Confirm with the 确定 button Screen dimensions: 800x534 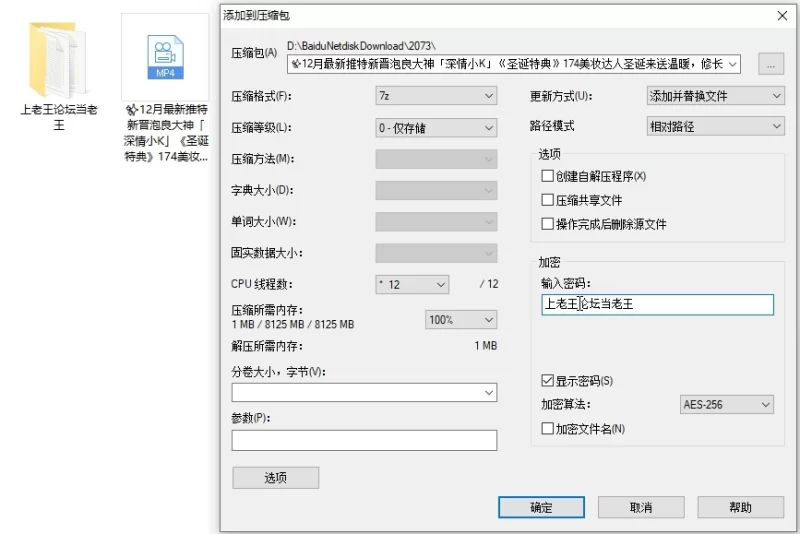[x=541, y=507]
